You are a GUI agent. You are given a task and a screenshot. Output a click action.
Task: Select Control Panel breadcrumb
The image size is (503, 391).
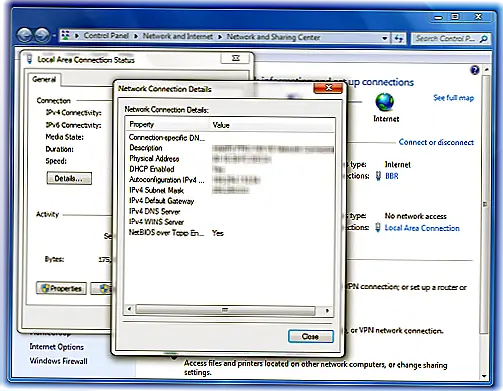point(106,36)
